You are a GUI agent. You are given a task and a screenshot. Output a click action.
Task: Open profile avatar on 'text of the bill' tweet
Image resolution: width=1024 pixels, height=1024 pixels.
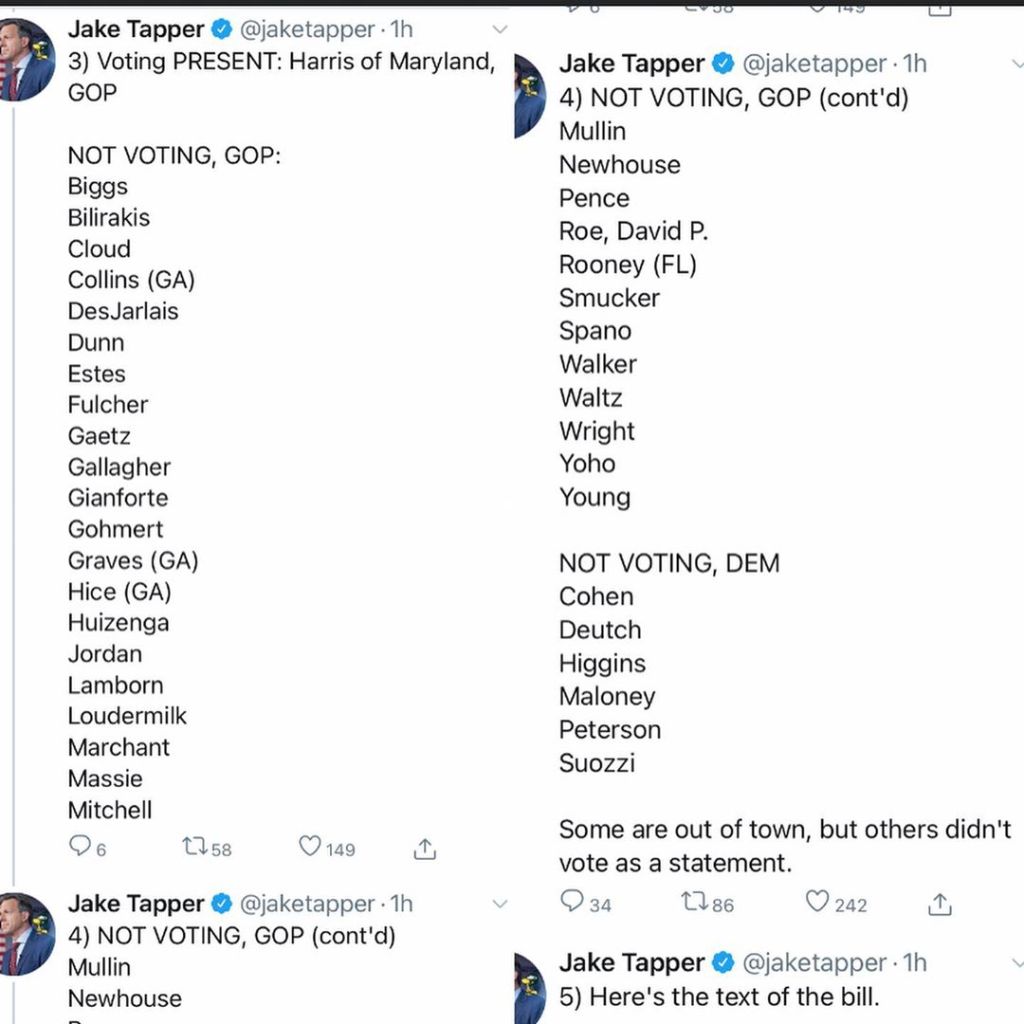pos(530,990)
